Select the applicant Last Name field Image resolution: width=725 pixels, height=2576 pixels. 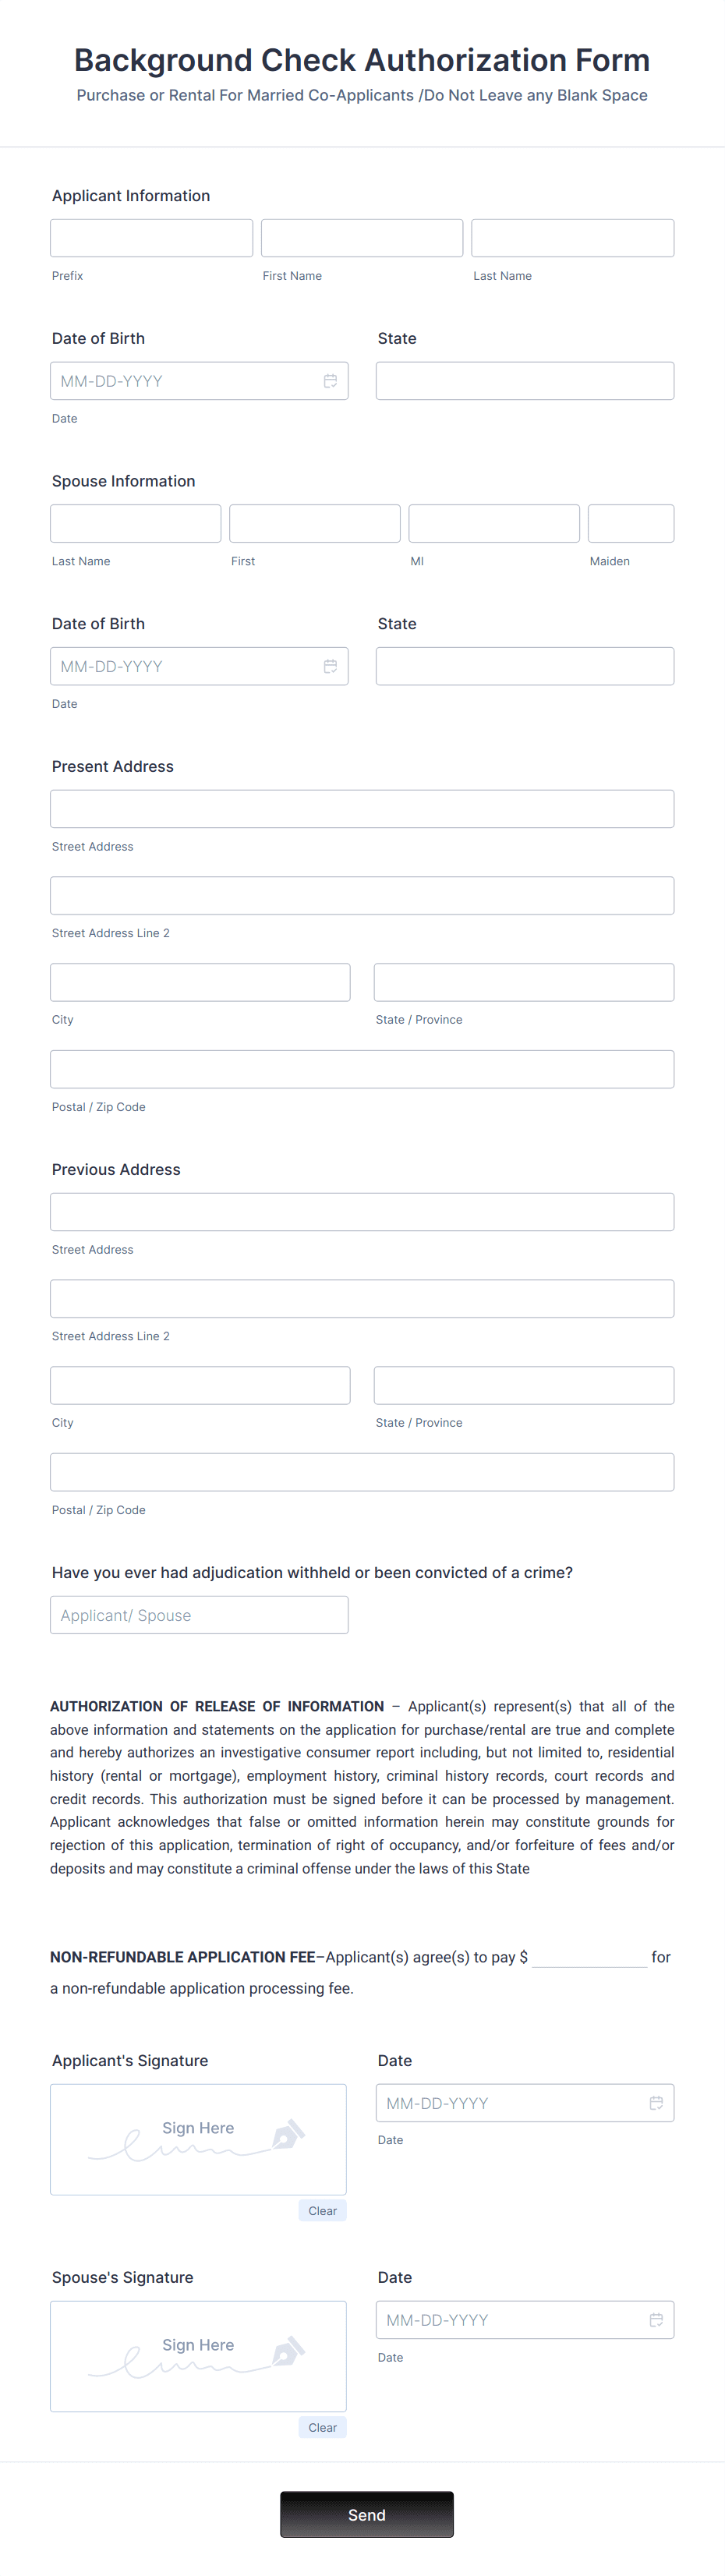(x=571, y=237)
